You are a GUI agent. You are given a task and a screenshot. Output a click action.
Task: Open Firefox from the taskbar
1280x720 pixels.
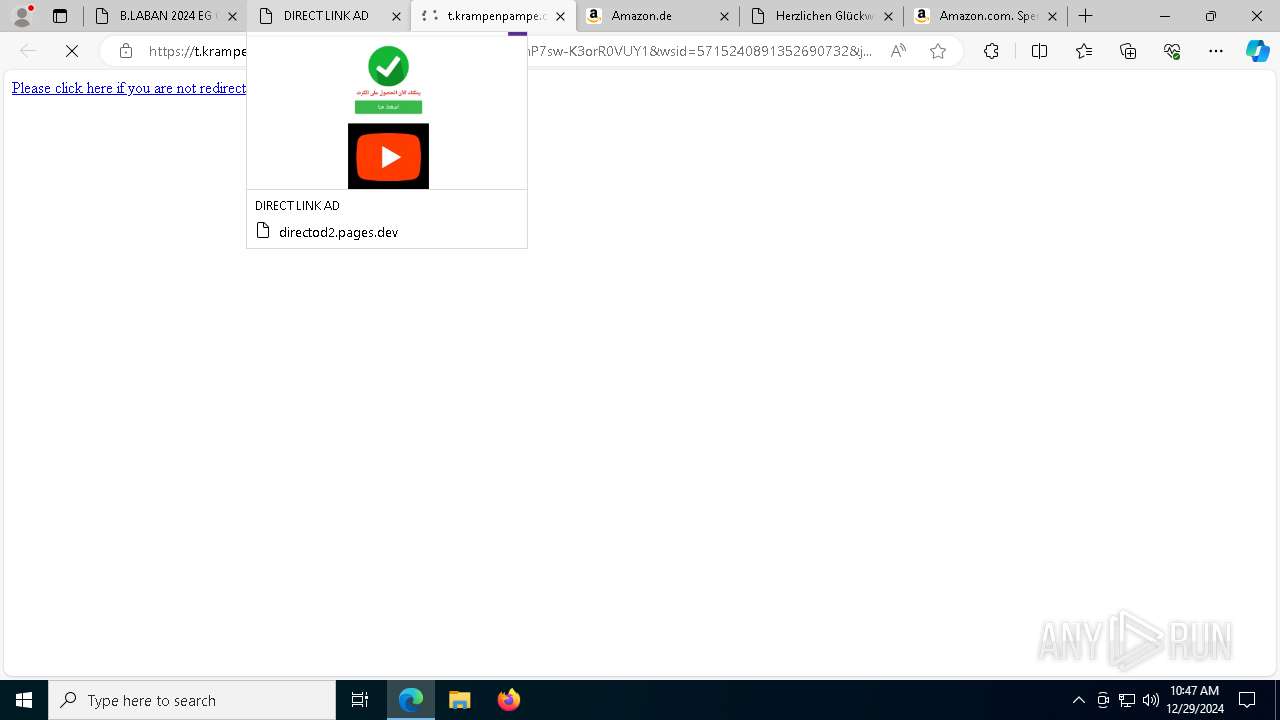(509, 700)
